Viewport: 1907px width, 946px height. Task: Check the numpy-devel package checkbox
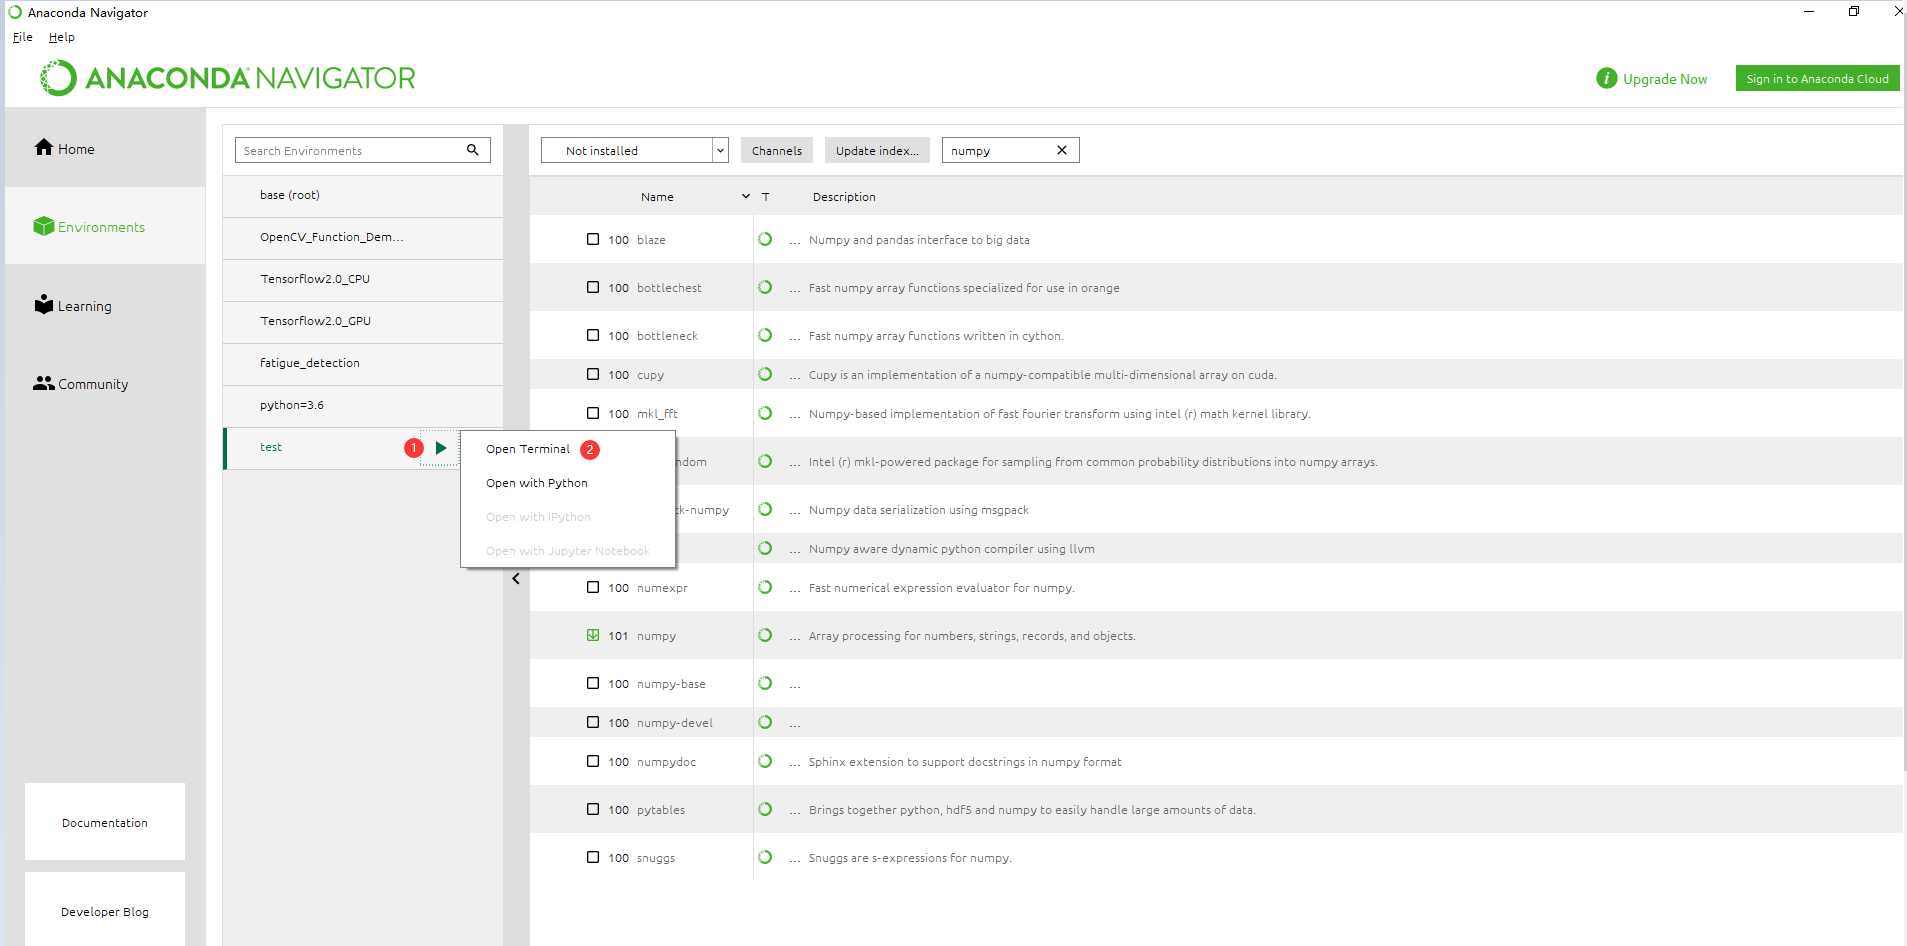[593, 722]
